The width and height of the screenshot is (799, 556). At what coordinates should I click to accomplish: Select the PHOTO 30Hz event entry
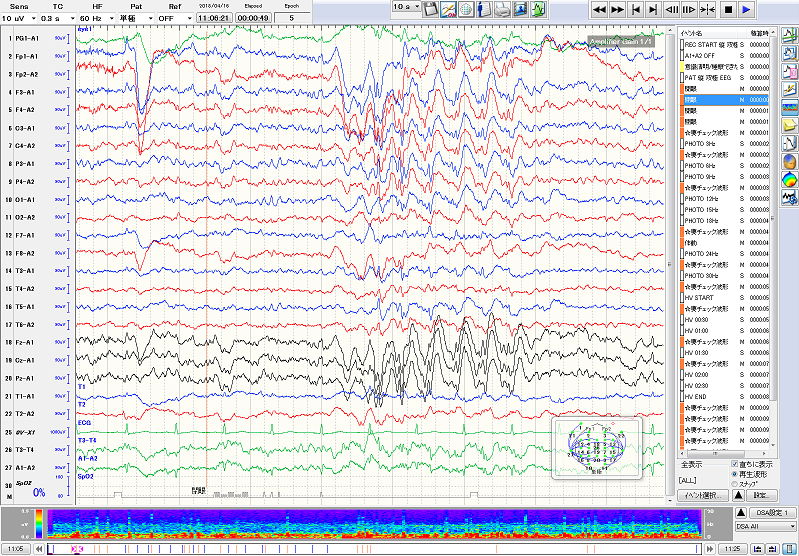coord(704,275)
